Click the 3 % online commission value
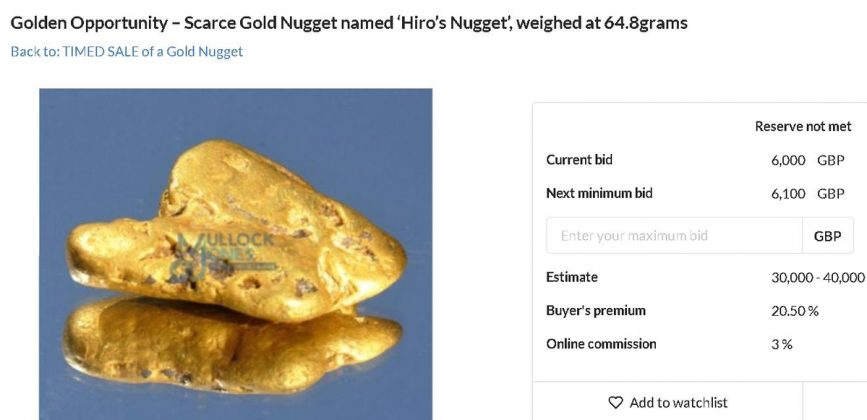867x420 pixels. pyautogui.click(x=782, y=344)
